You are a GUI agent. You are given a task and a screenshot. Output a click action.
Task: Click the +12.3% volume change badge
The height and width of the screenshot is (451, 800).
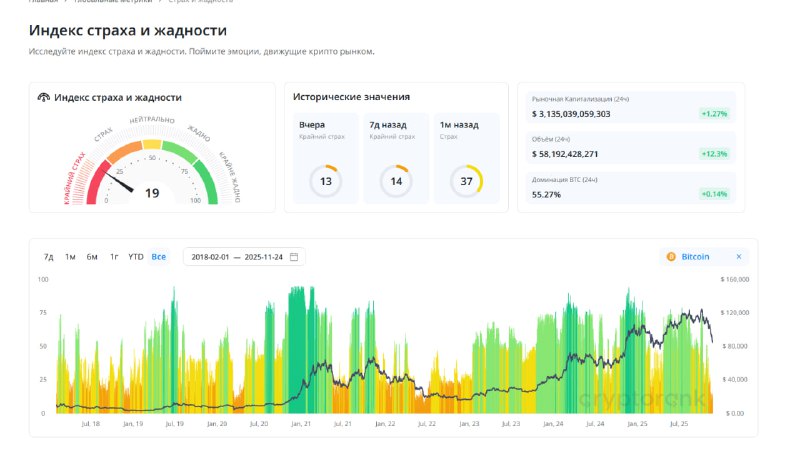pos(715,154)
